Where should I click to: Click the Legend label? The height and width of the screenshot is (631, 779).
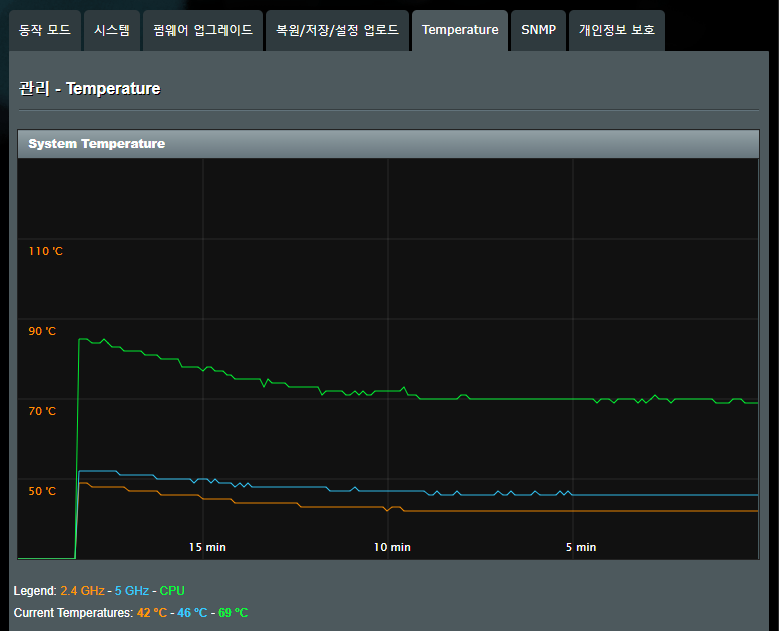(35, 591)
